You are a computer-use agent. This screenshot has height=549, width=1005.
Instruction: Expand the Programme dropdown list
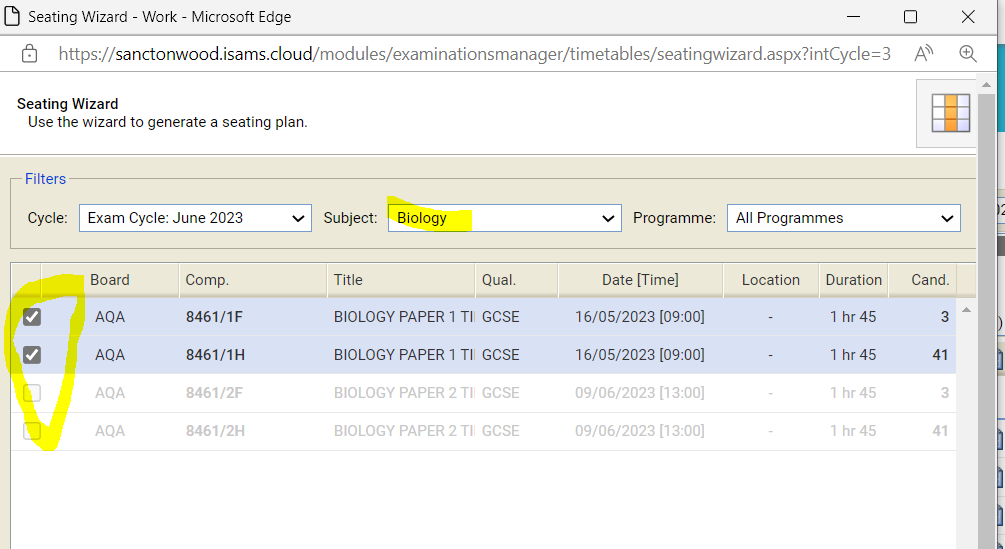(844, 218)
